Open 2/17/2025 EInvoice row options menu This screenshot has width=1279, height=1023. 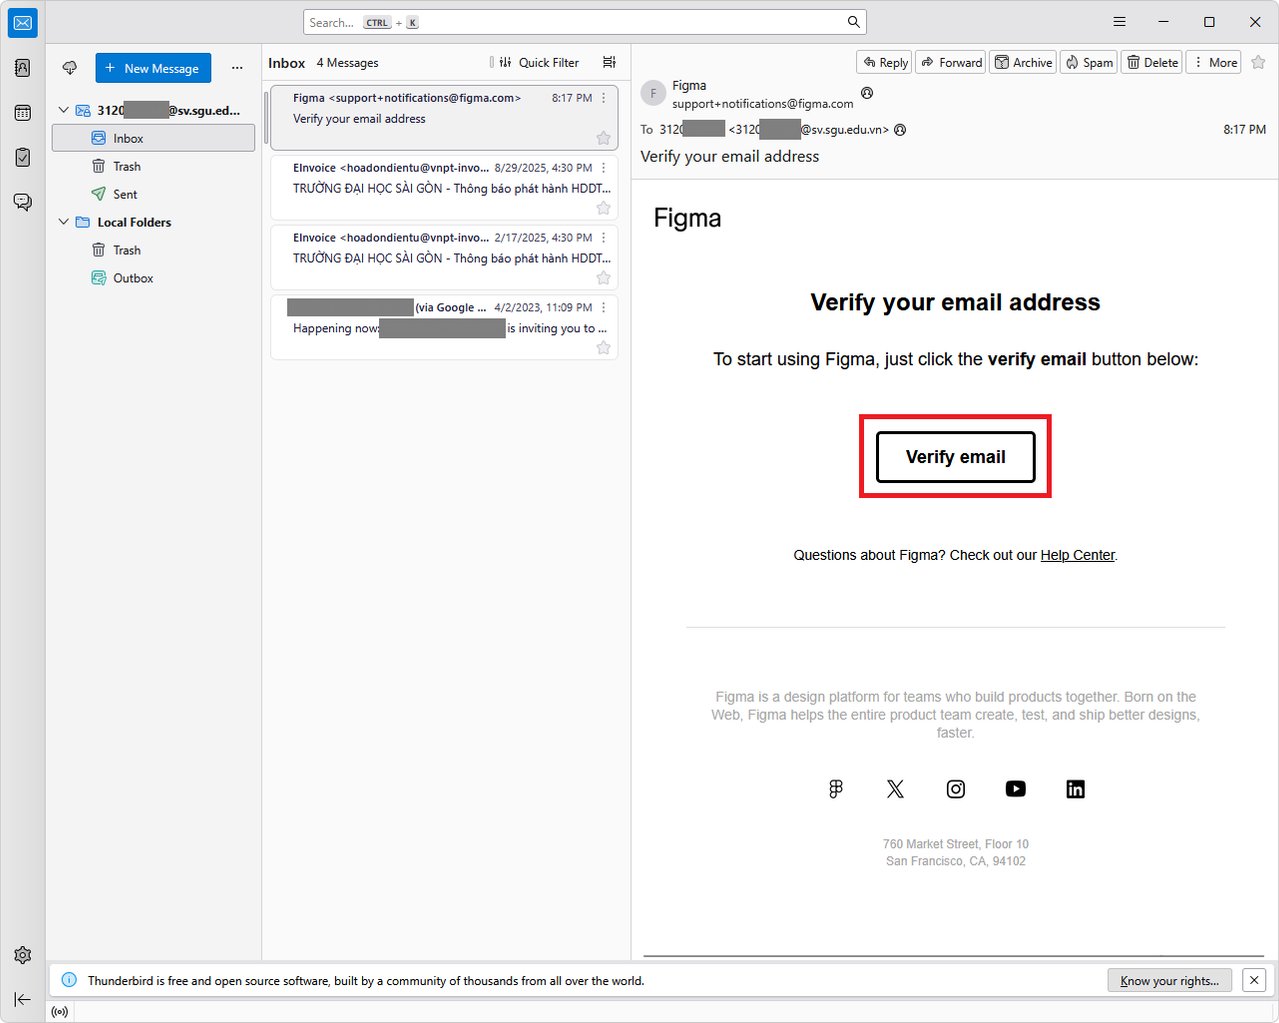604,238
